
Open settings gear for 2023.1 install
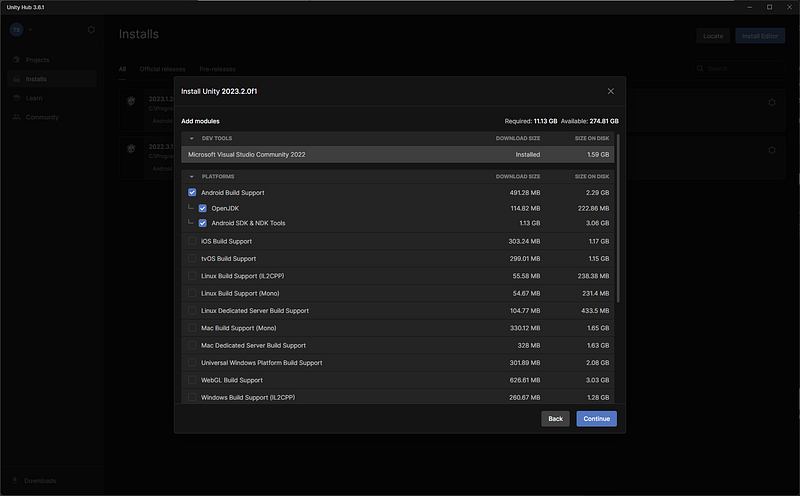point(772,103)
